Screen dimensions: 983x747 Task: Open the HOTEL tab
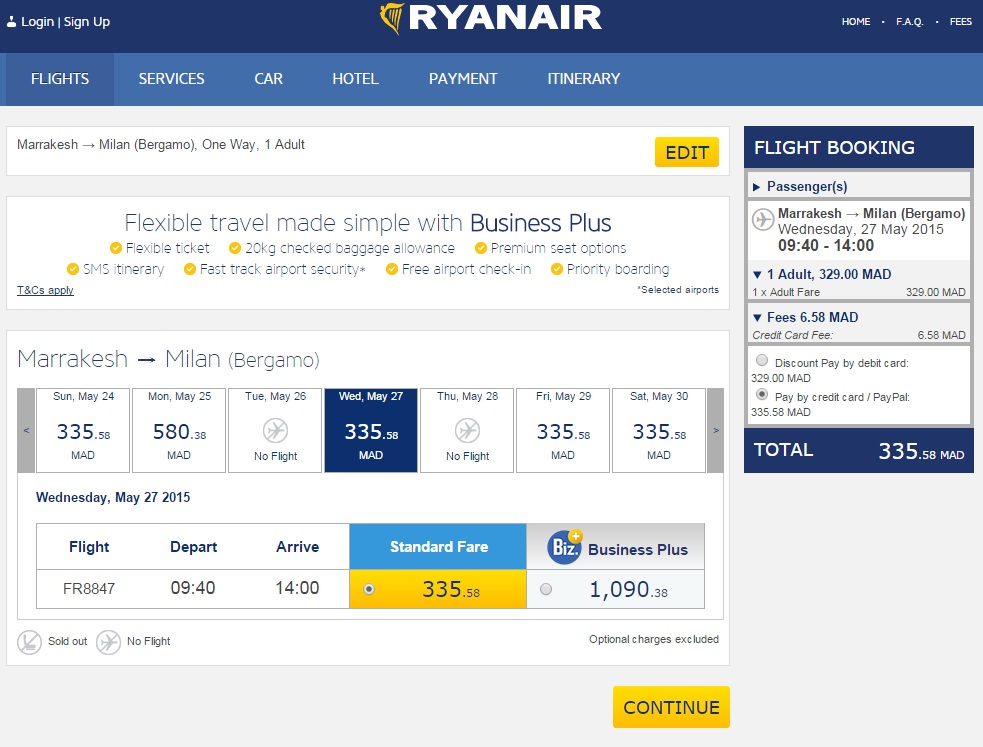click(355, 79)
